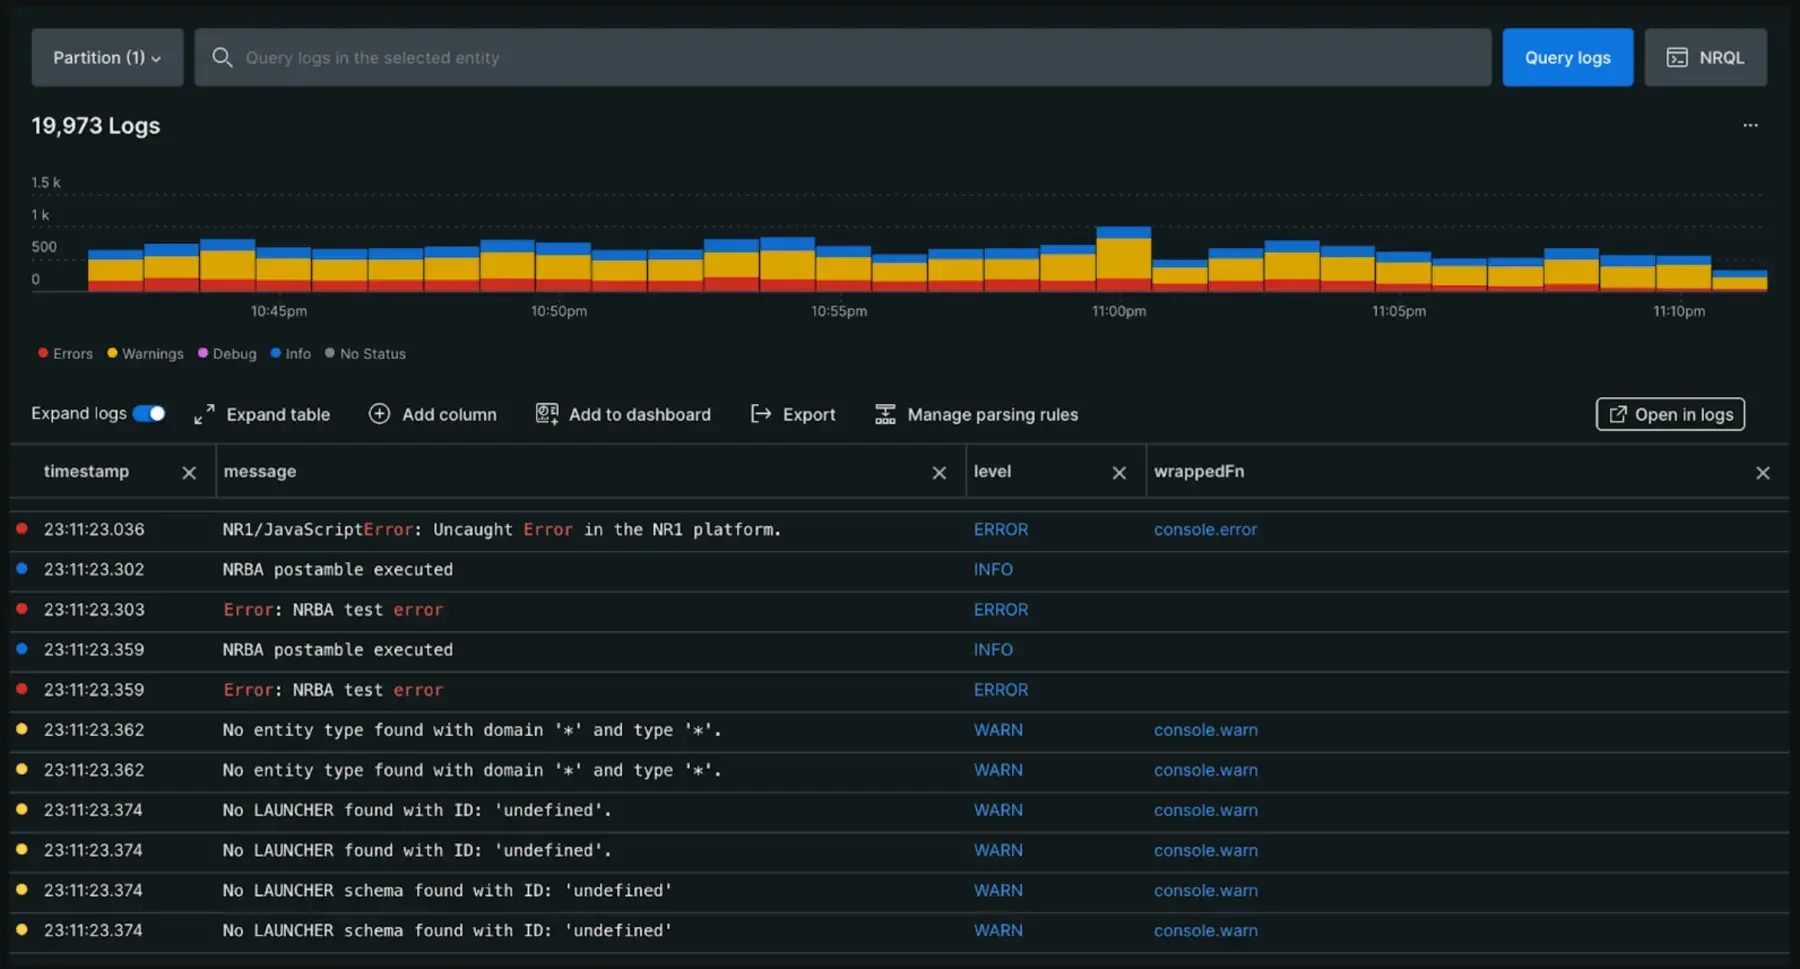Click the Debug legend entry
This screenshot has height=969, width=1800.
point(228,353)
